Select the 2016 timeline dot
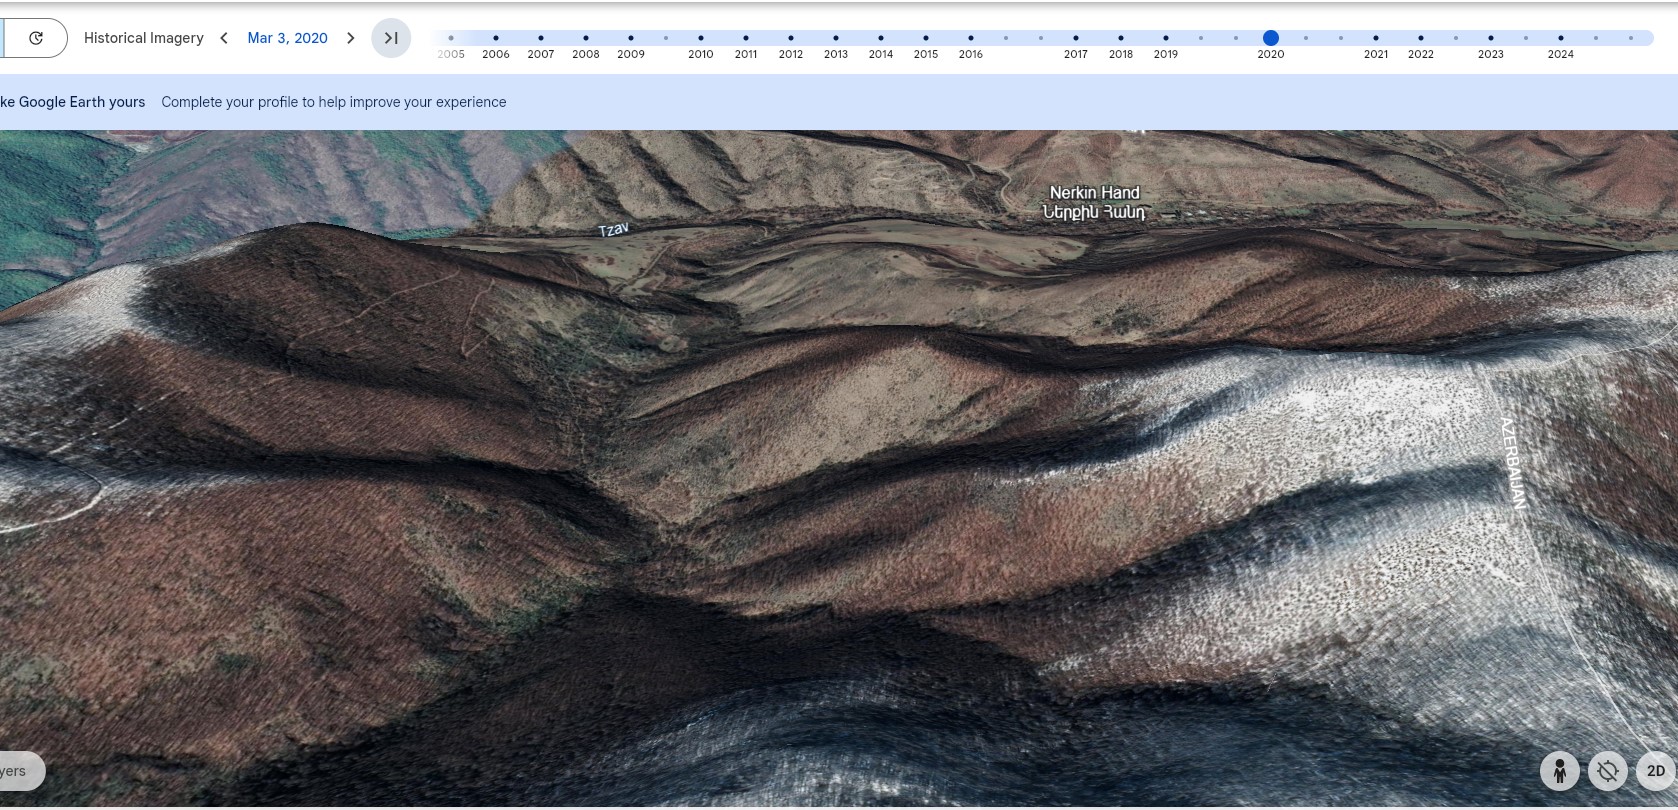Image resolution: width=1678 pixels, height=810 pixels. point(971,38)
